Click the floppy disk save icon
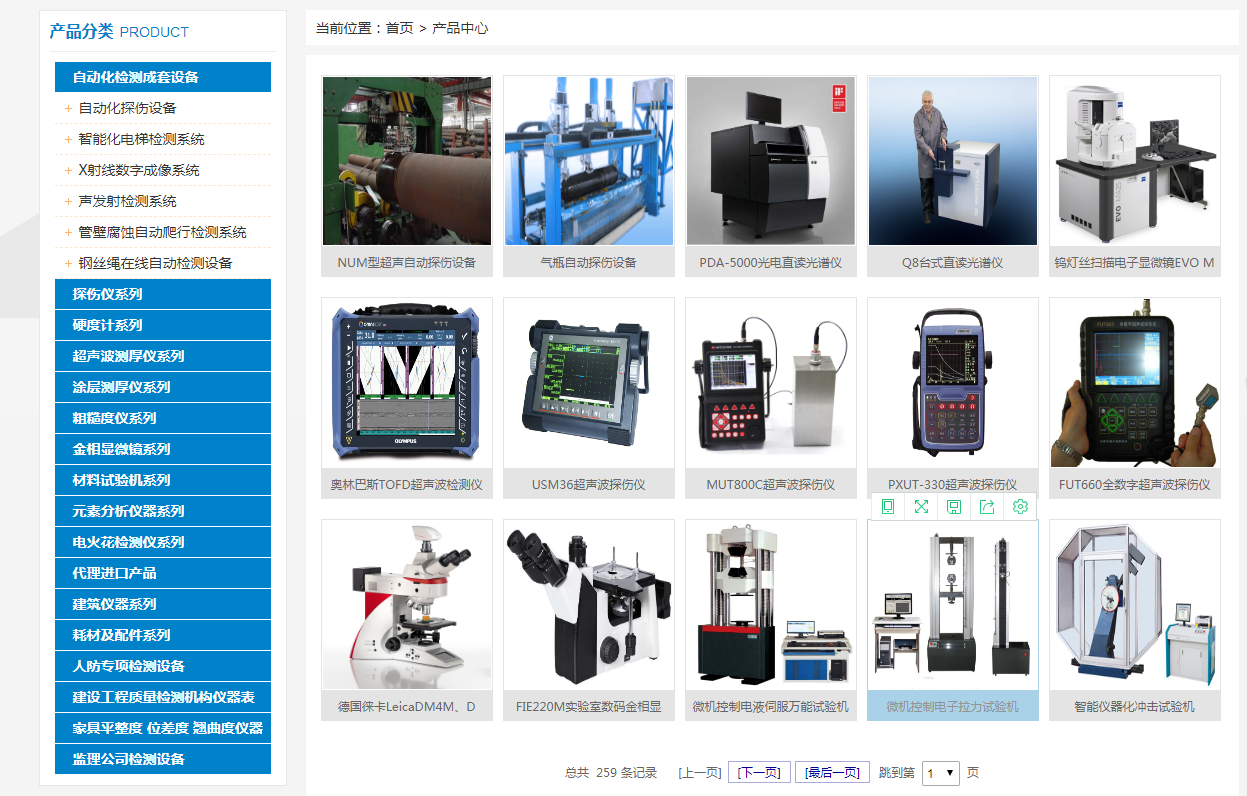Viewport: 1247px width, 796px height. tap(954, 507)
